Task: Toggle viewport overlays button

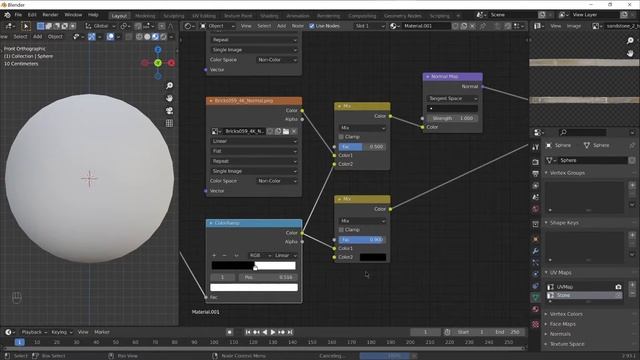Action: pos(110,37)
